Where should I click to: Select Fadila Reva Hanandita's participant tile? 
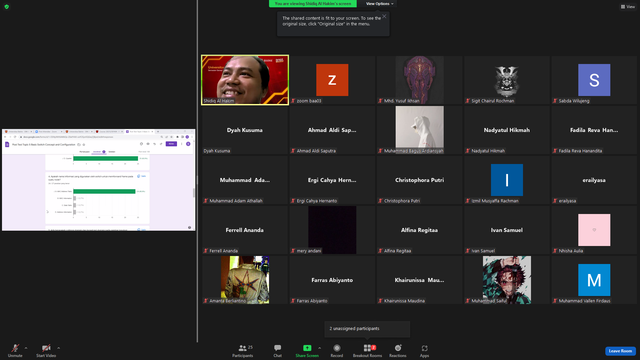[x=594, y=130]
